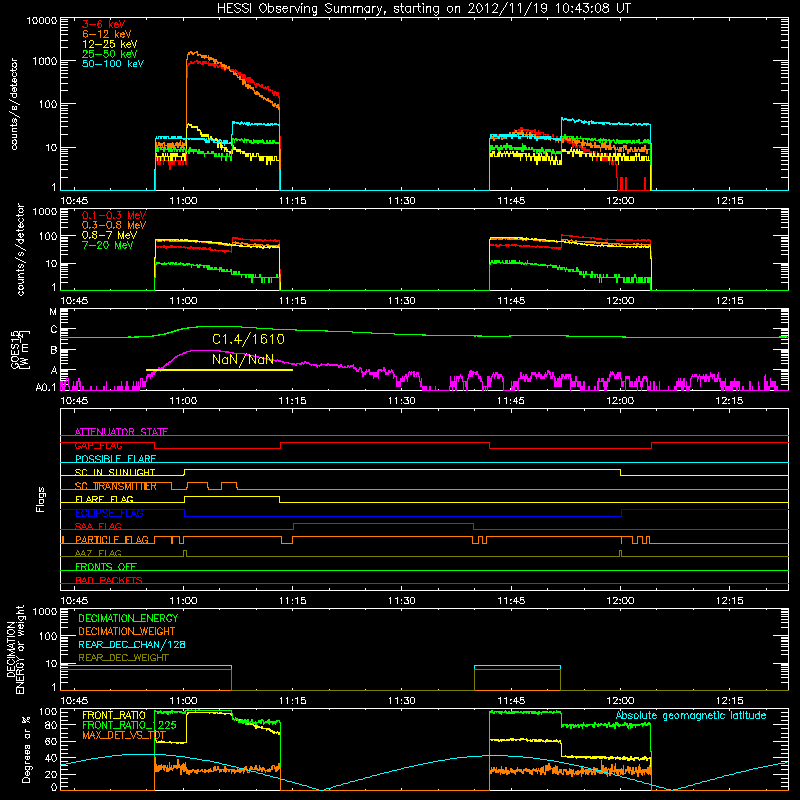Click the HESSI Observing Summary title text

pyautogui.click(x=423, y=9)
